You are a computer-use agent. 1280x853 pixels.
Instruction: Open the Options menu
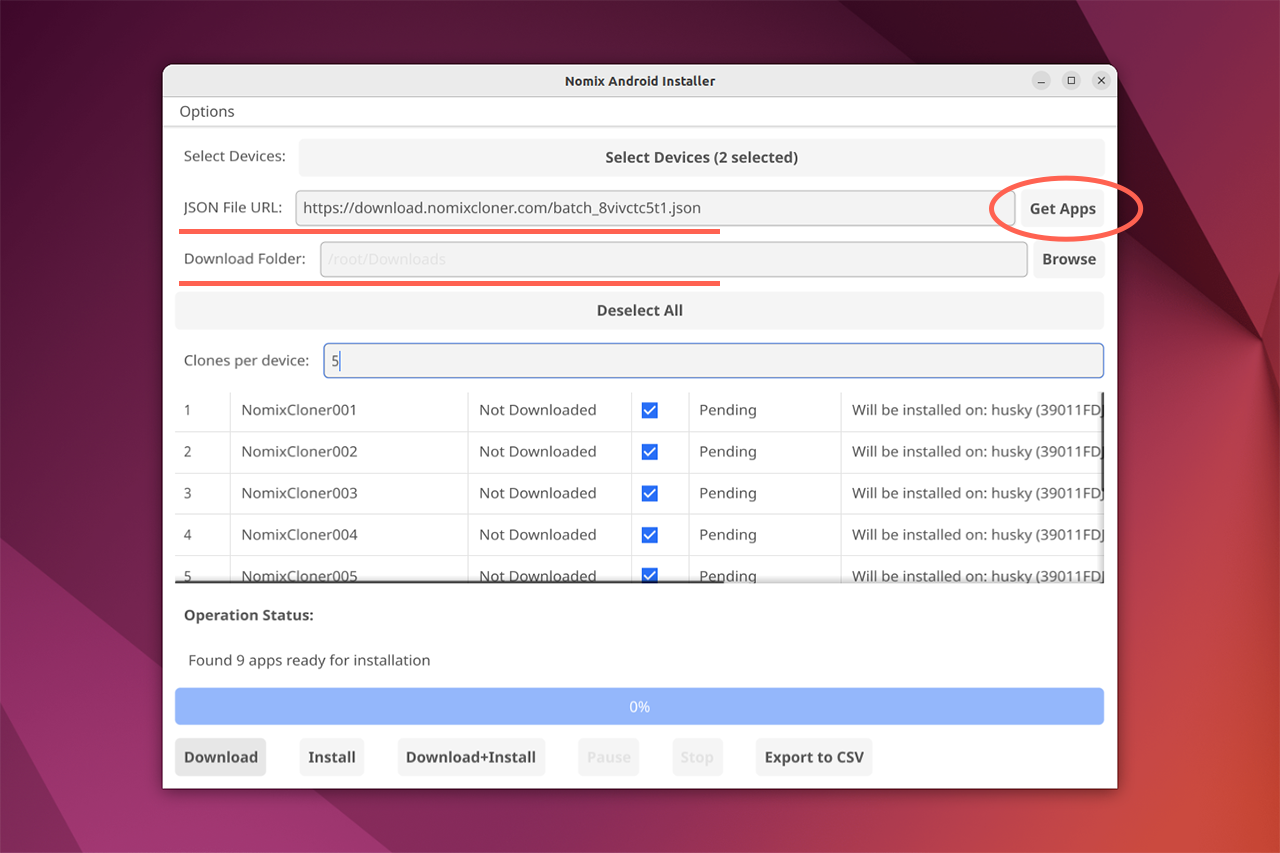tap(207, 111)
